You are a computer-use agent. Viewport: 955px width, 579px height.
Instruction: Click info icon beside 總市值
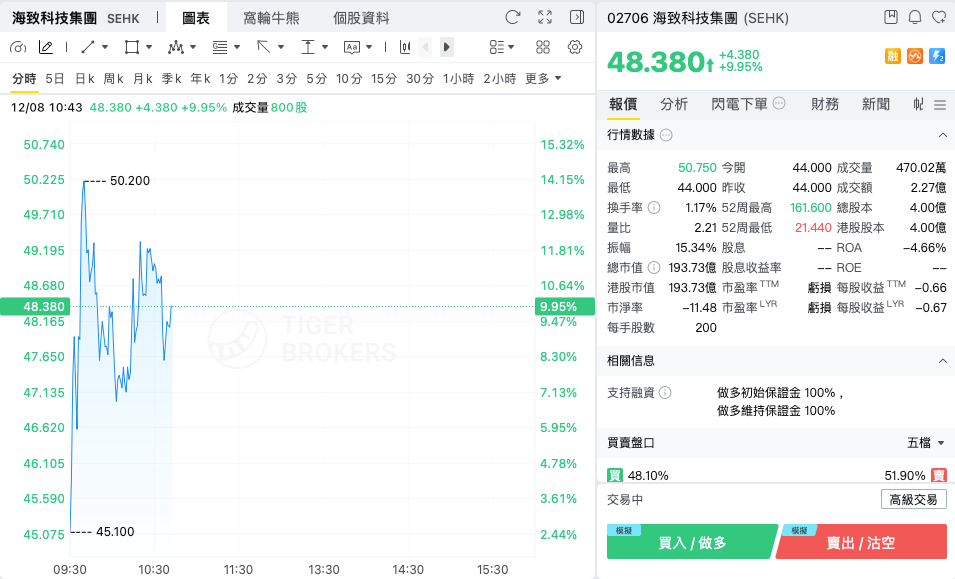point(654,267)
